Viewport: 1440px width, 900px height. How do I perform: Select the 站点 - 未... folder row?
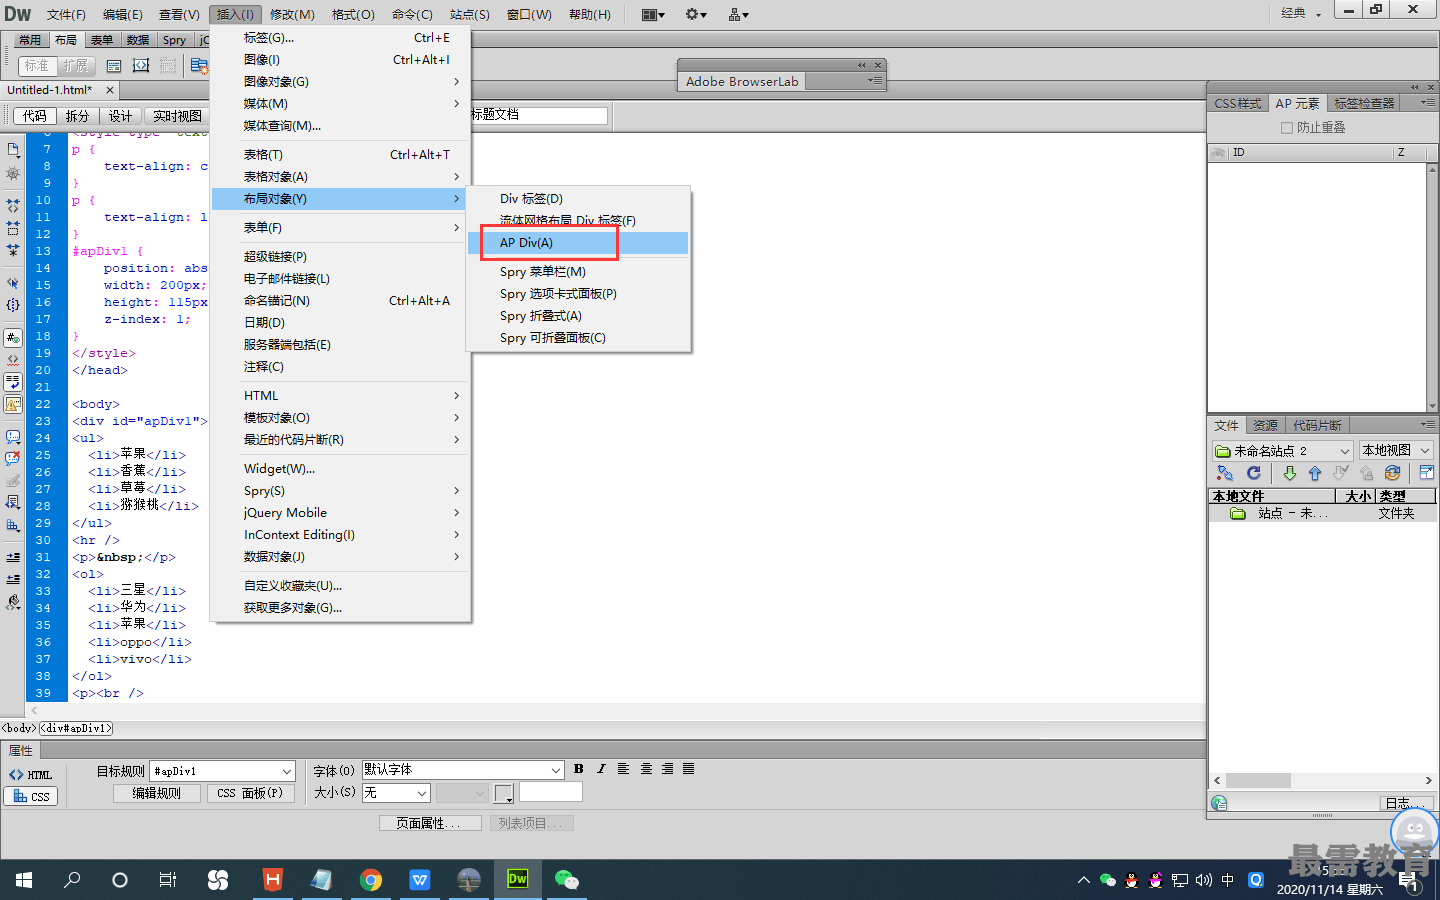(x=1322, y=513)
